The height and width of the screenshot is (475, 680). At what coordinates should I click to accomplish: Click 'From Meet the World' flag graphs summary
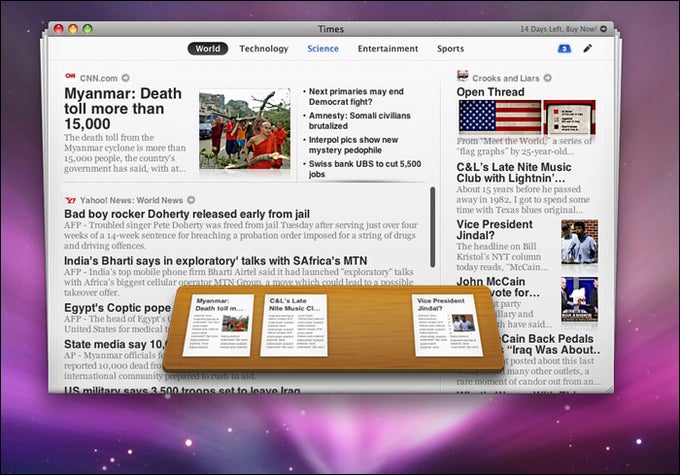(x=524, y=146)
